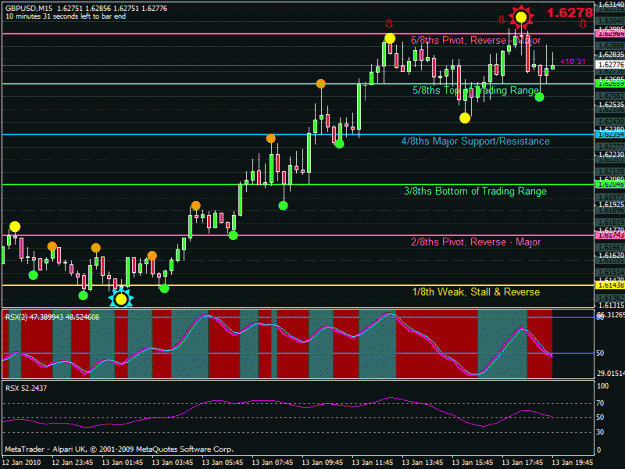Screen dimensions: 625x469
Task: Click the magenta '<10:31' countdown label
Action: click(573, 61)
